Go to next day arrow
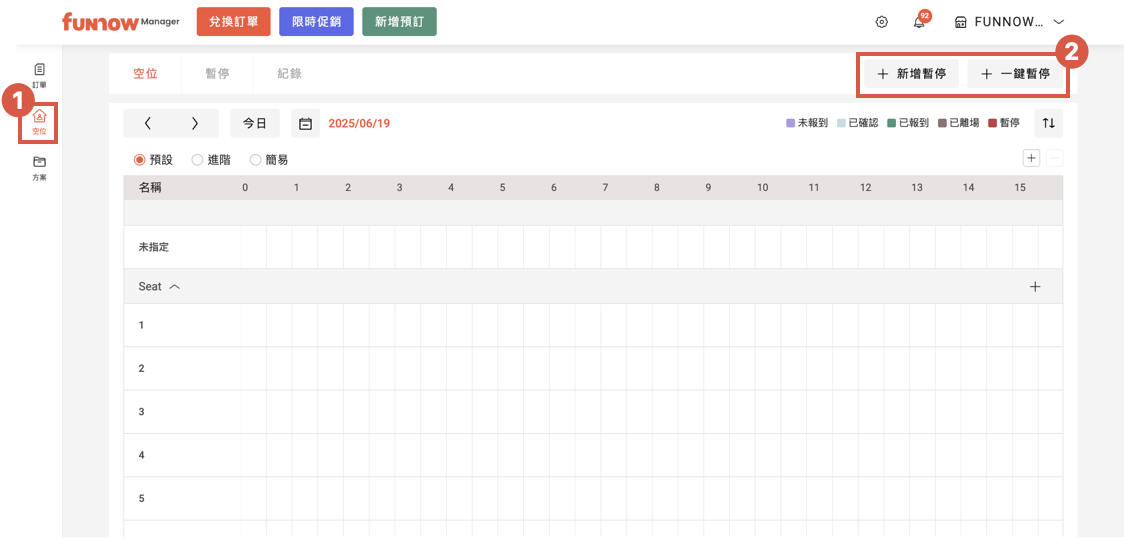Screen dimensions: 1124x538 [x=195, y=124]
